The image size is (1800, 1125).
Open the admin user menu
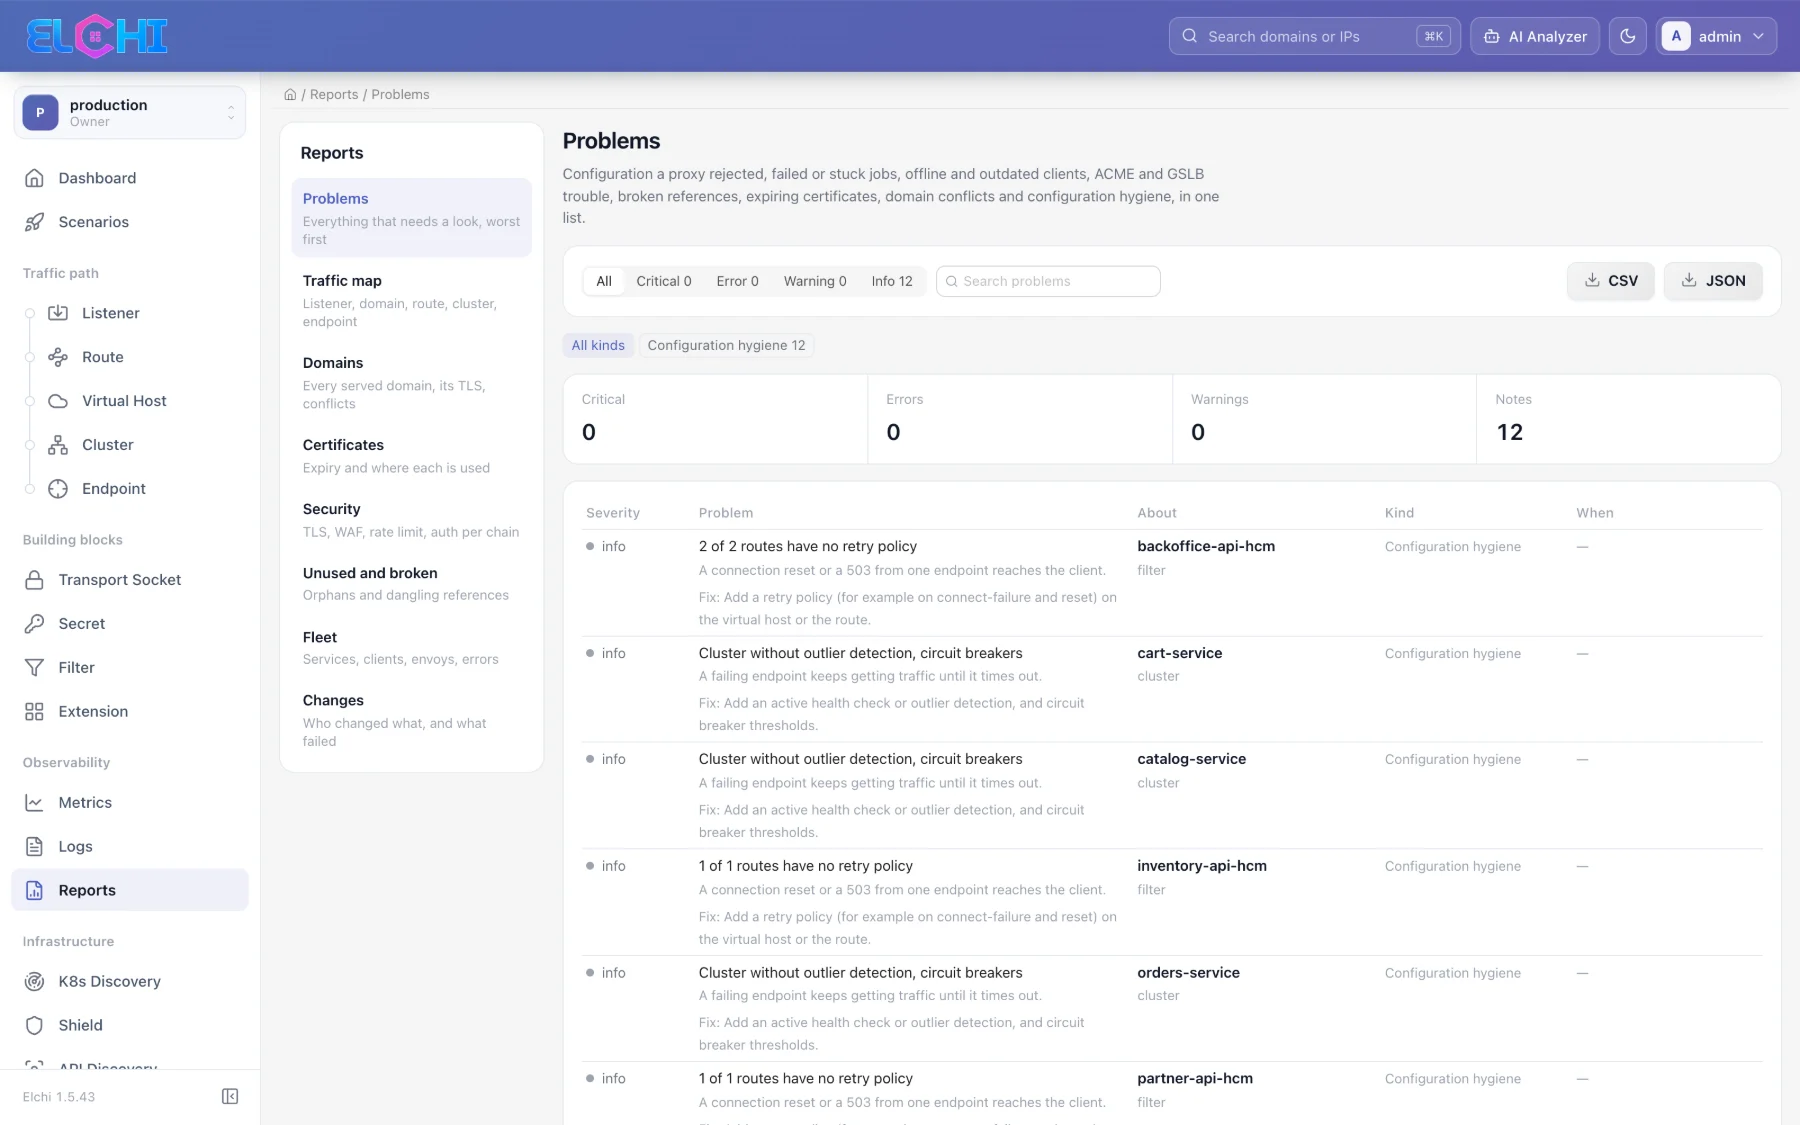coord(1717,36)
